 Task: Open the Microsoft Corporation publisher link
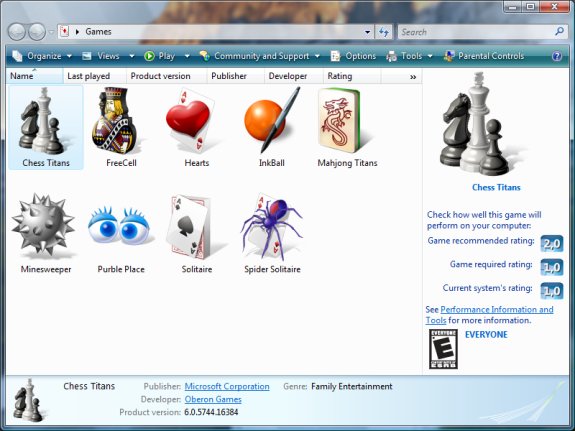pos(227,386)
